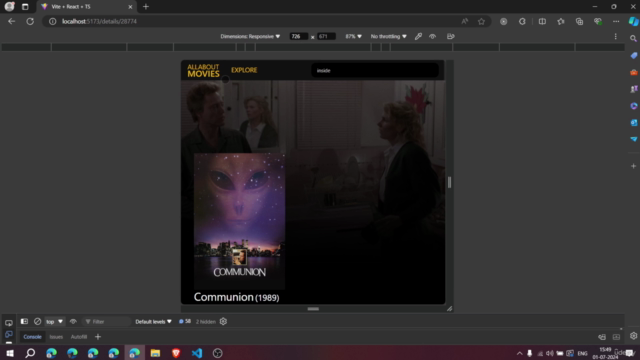Image resolution: width=640 pixels, height=360 pixels.
Task: Click the DevTools feedback icon
Action: click(x=602, y=337)
